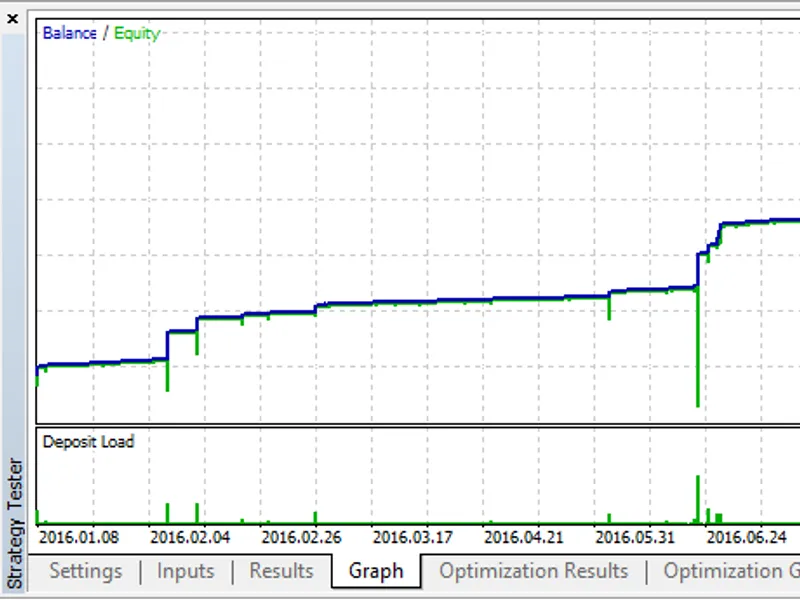Click the 2016.06.24 date label
The height and width of the screenshot is (600, 800).
[746, 537]
